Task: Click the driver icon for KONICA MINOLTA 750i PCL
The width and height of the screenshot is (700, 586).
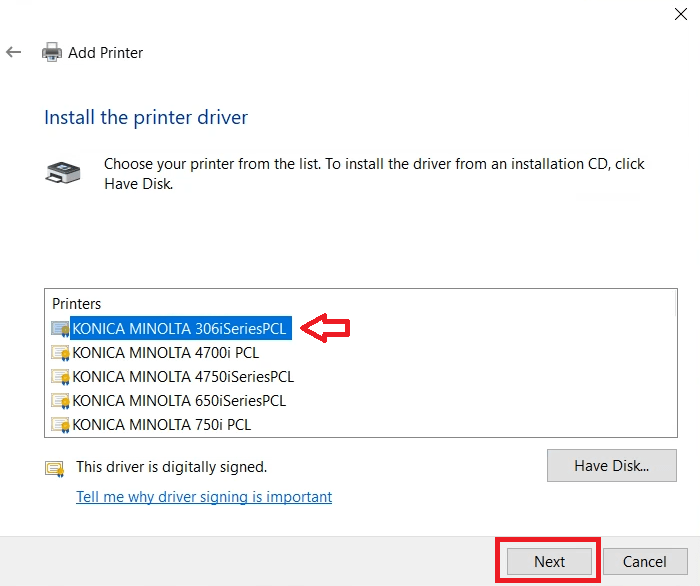Action: click(60, 425)
